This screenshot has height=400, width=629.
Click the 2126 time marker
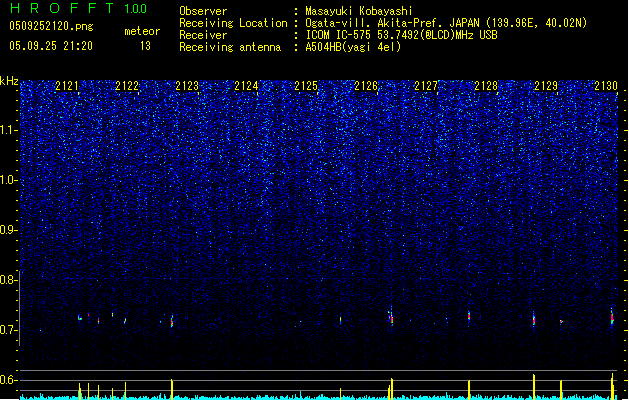point(366,86)
